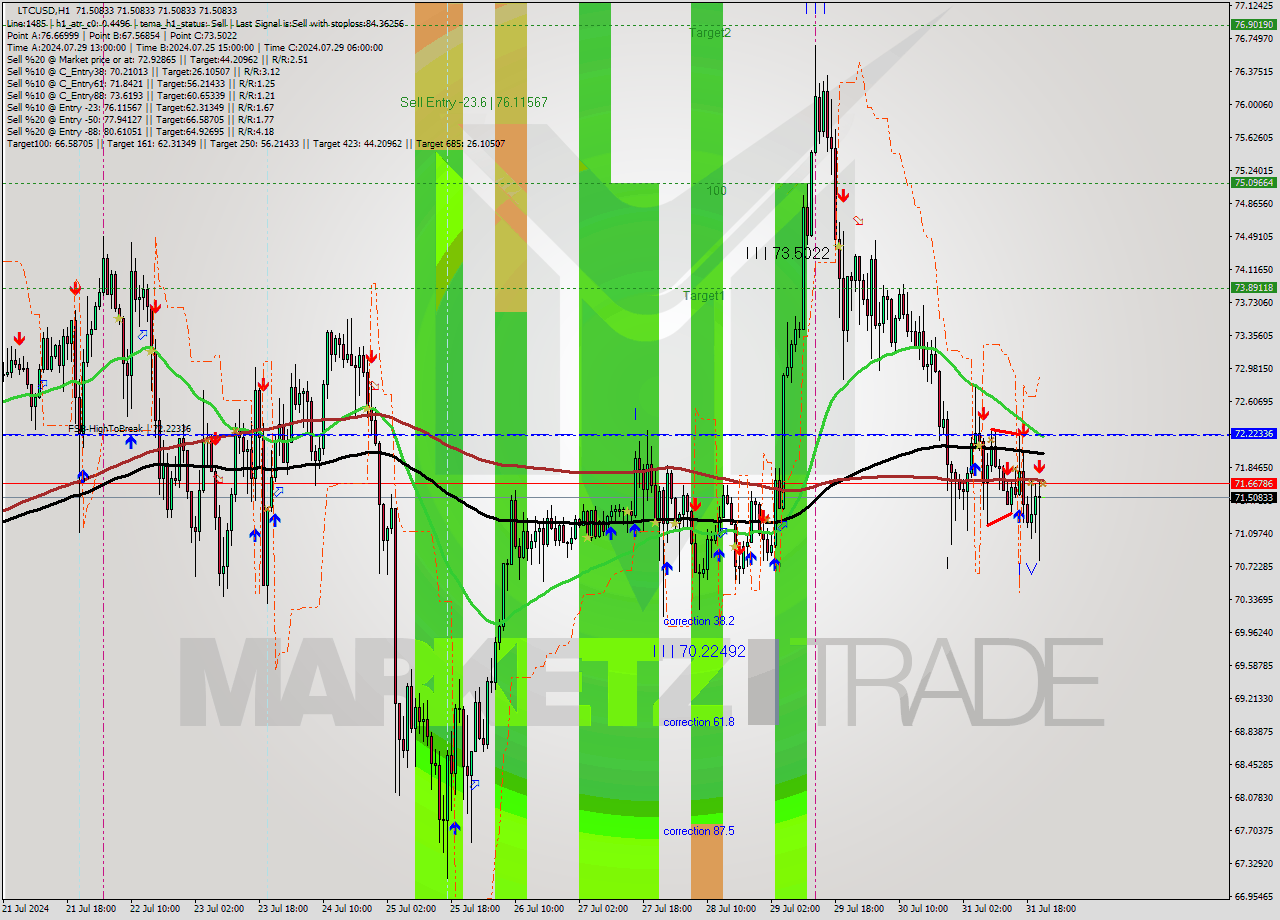
Task: Click the 76.00060 price axis label
Action: [1254, 104]
